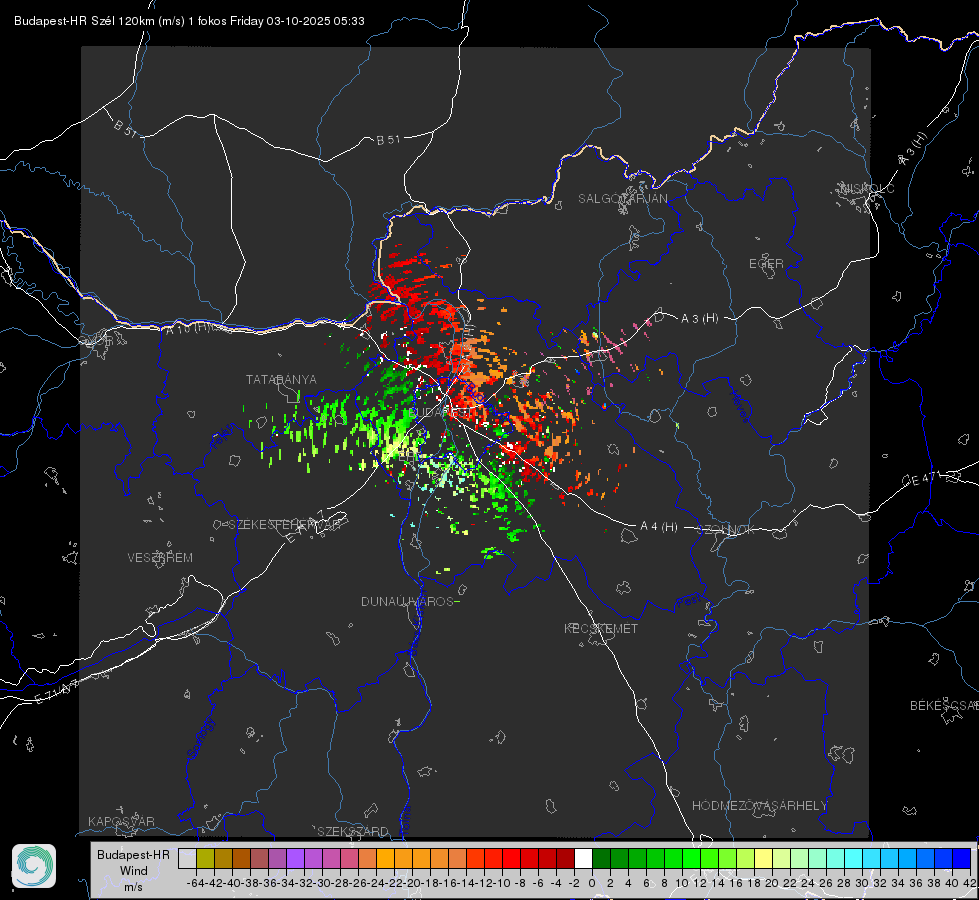Click the Heves county label
Viewport: 979px width, 900px height.
(x=740, y=406)
